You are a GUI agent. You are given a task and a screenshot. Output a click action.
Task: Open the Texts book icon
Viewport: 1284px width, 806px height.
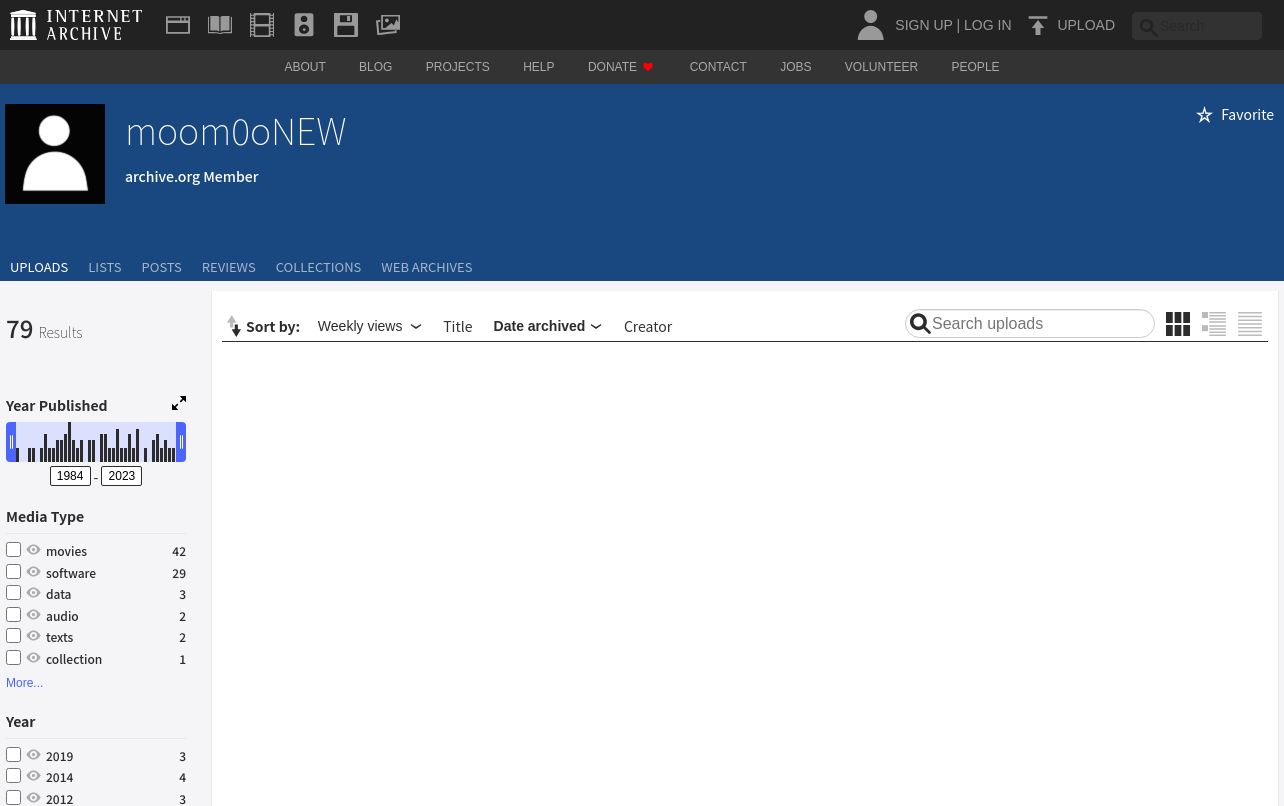[220, 25]
